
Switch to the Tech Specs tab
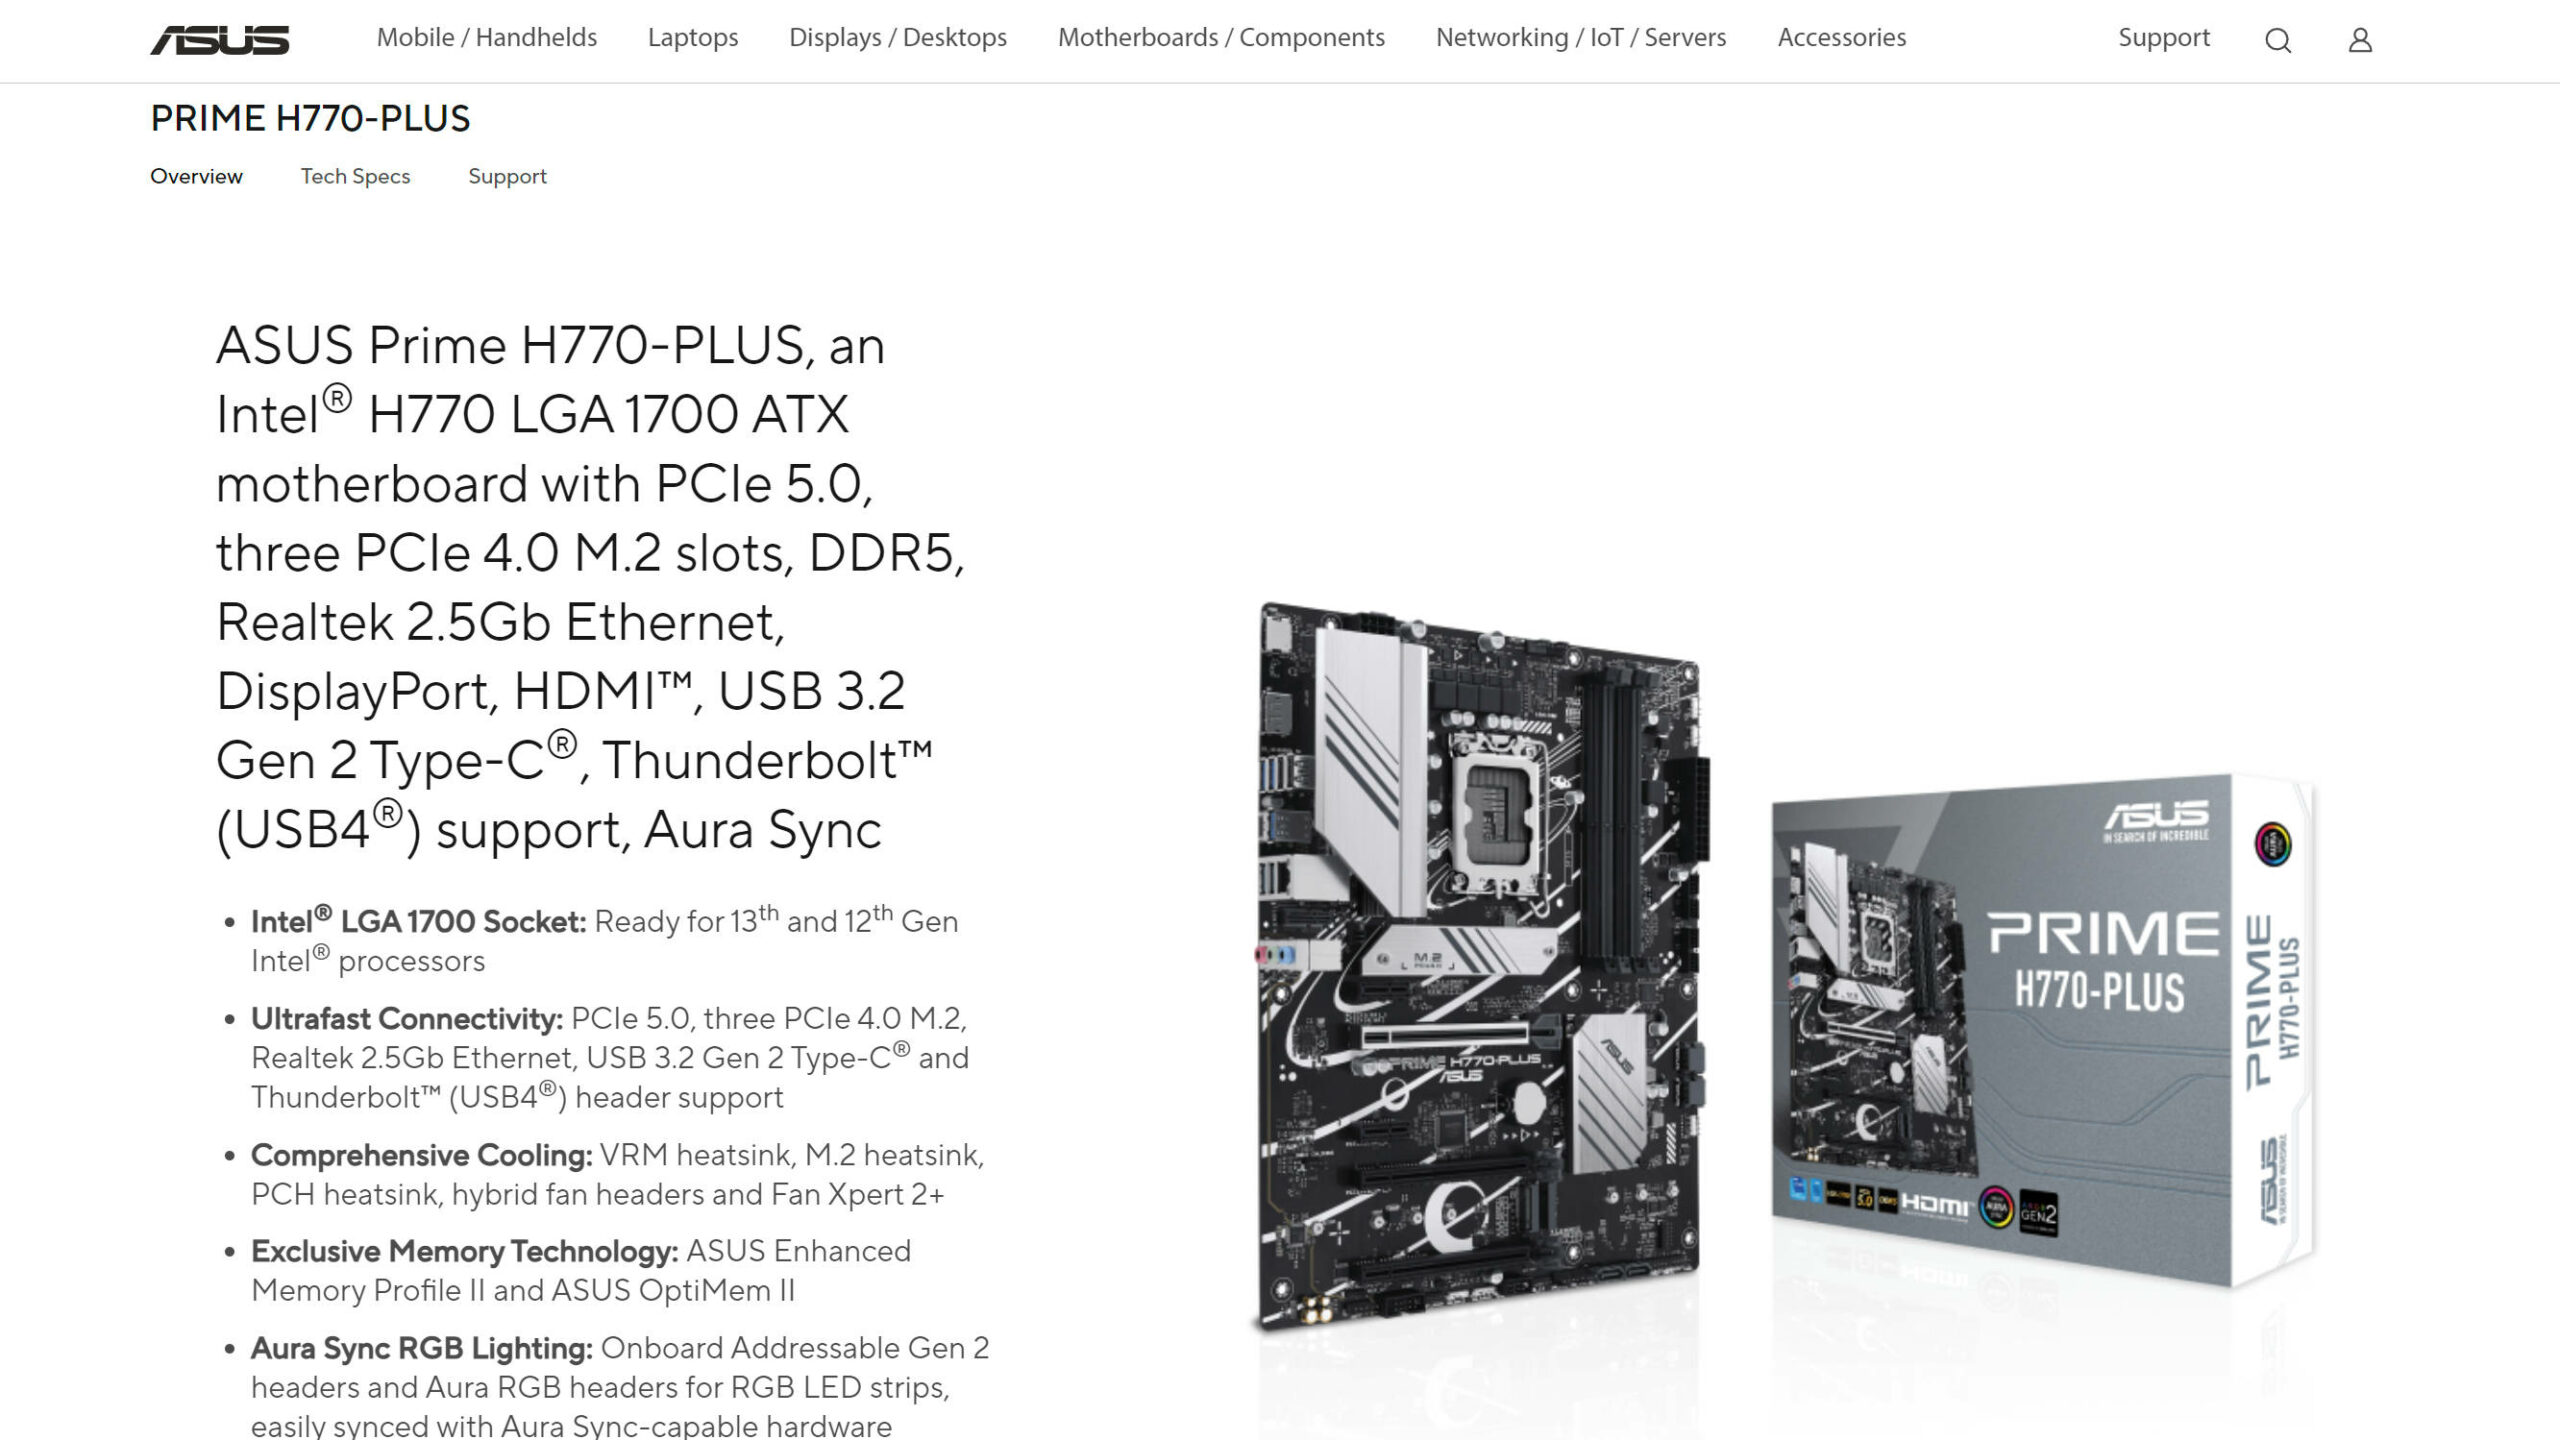click(x=355, y=176)
